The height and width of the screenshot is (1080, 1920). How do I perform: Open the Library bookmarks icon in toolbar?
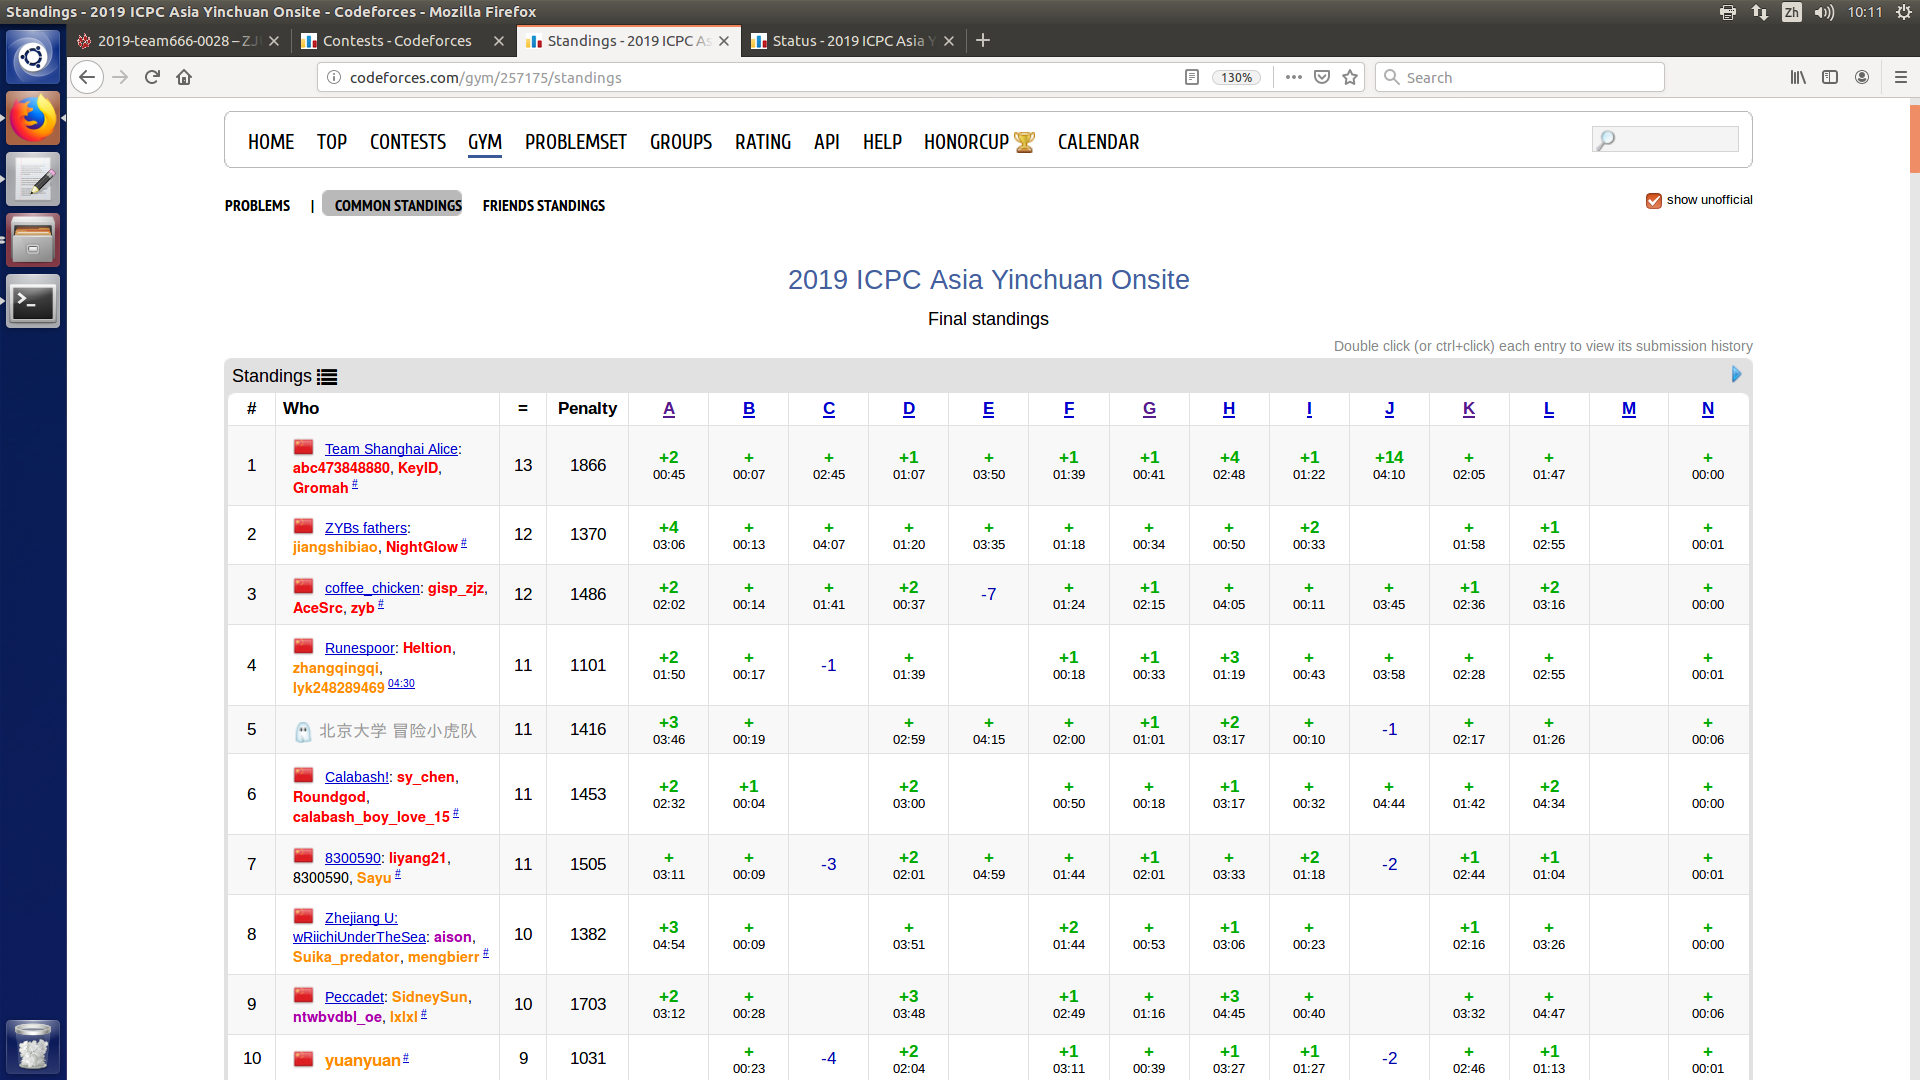1797,77
